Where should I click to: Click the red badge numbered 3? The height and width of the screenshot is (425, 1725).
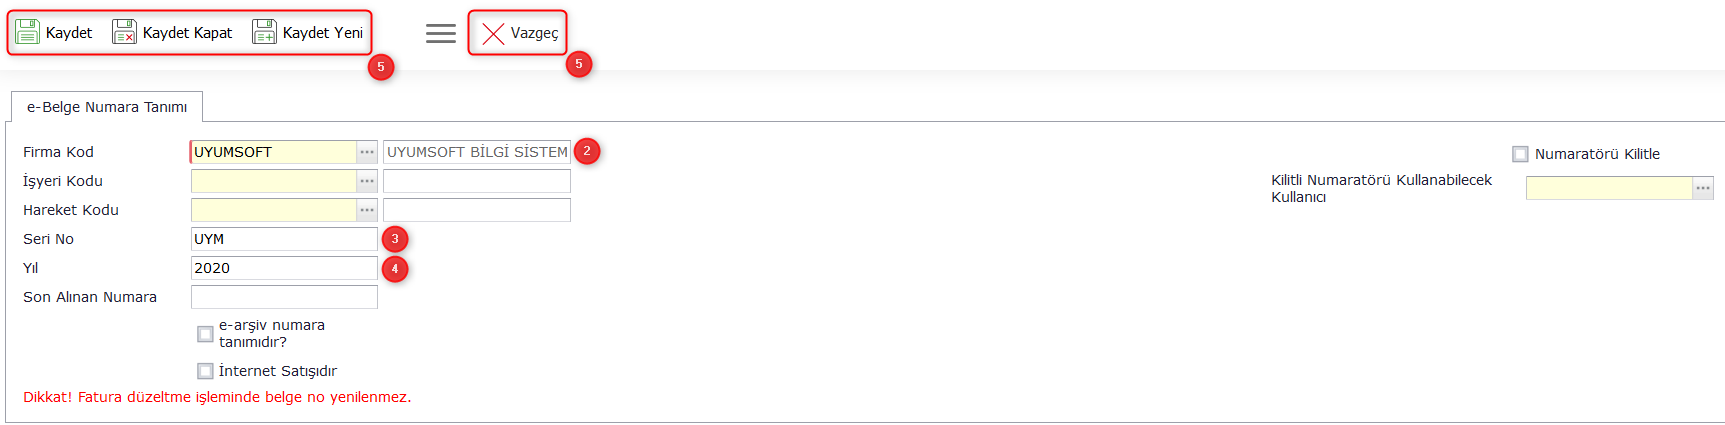click(395, 239)
